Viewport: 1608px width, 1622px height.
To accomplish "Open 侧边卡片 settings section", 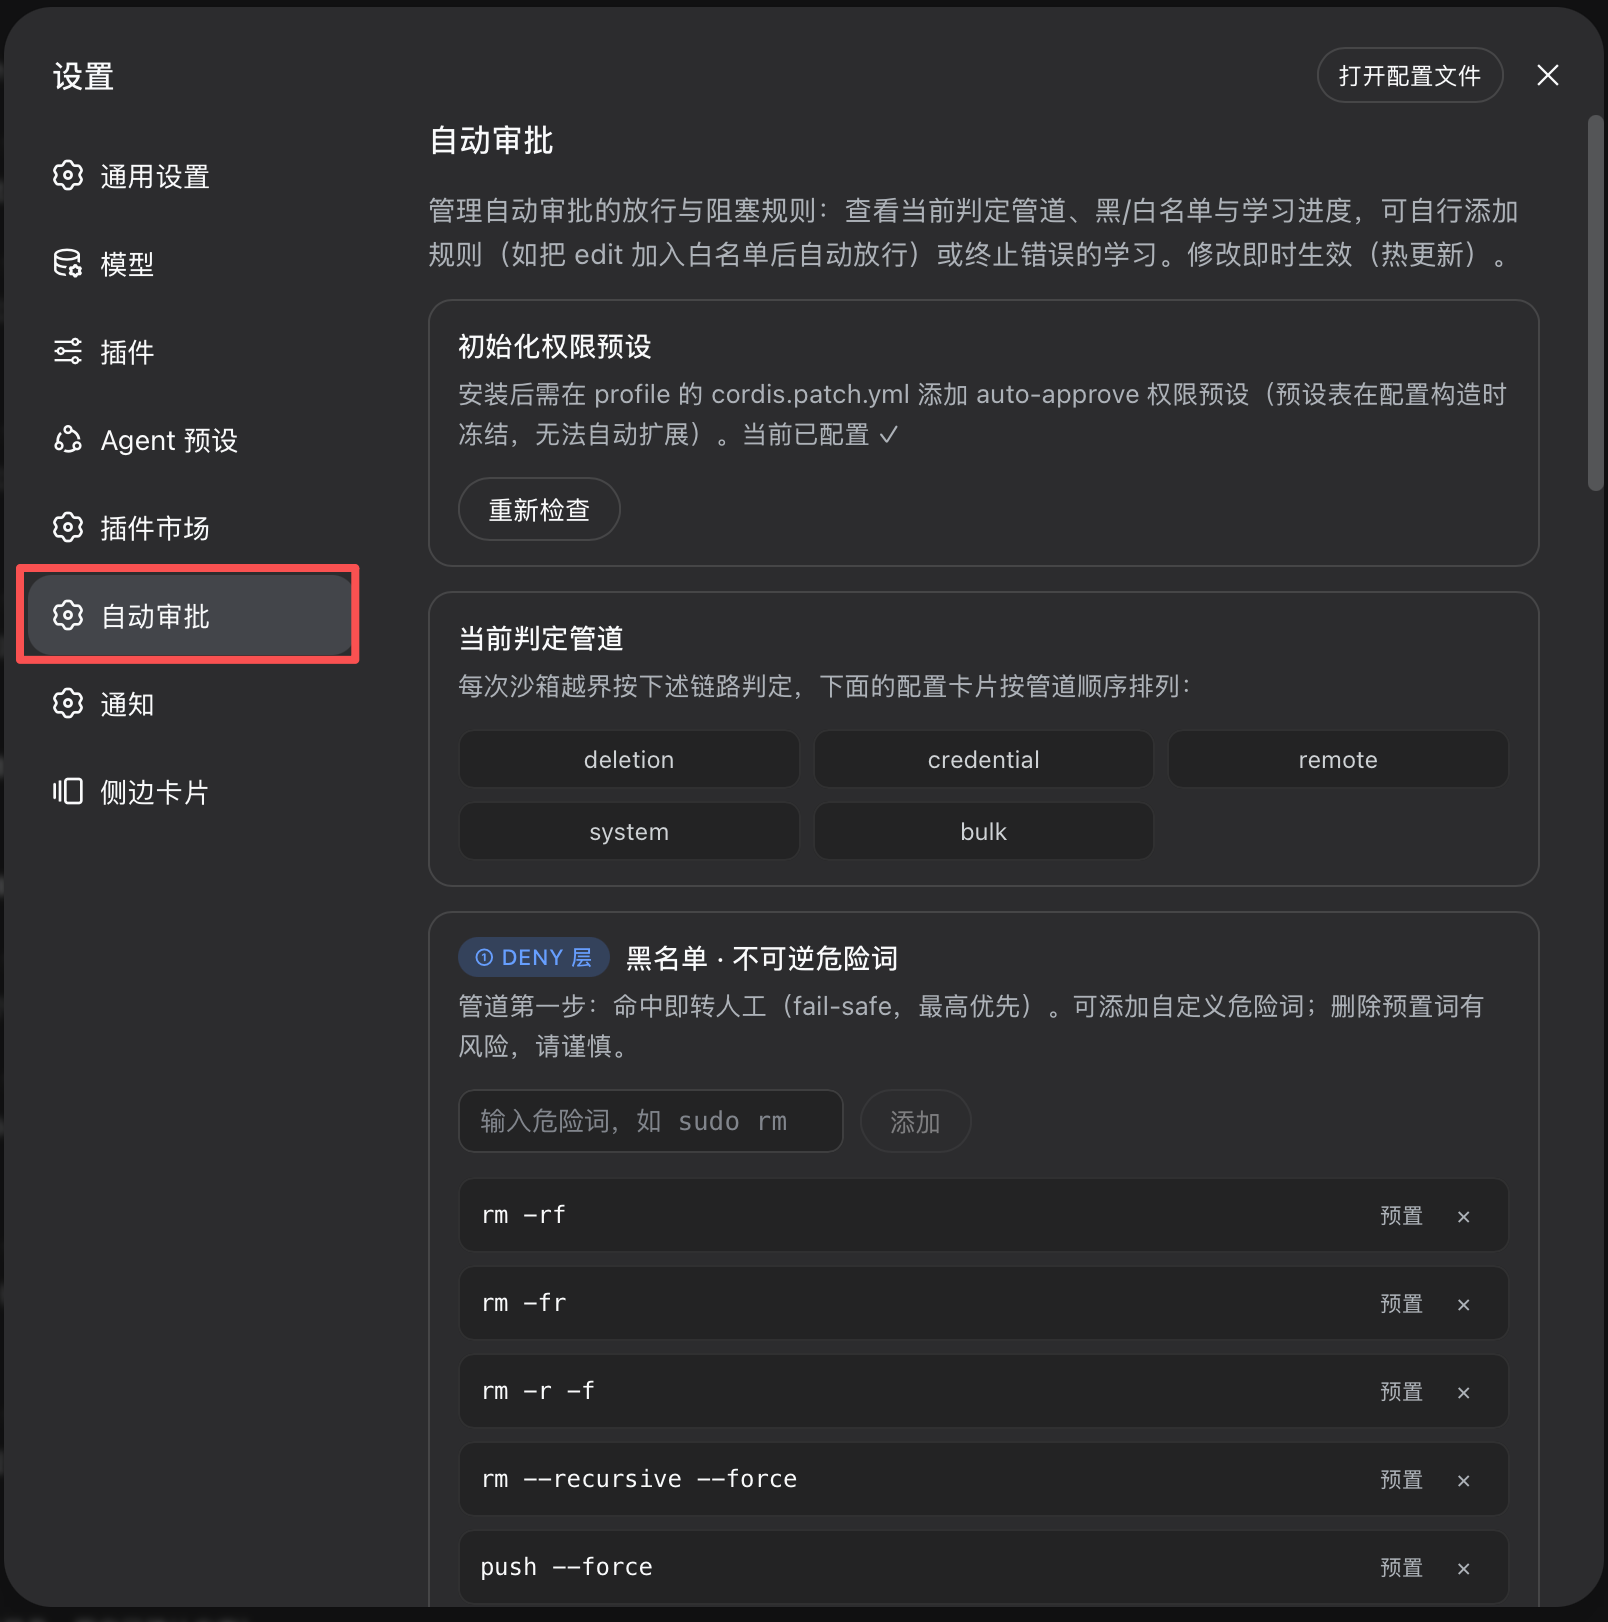I will click(190, 792).
